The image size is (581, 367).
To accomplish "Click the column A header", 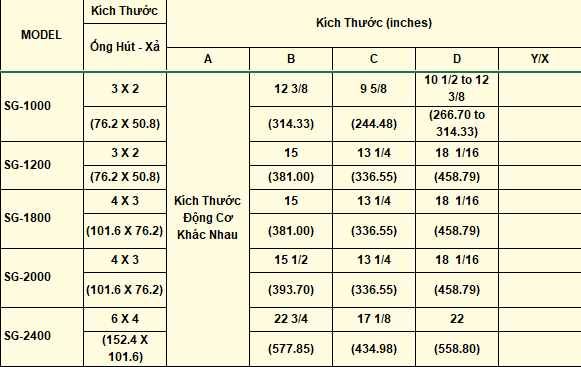I will [x=208, y=59].
